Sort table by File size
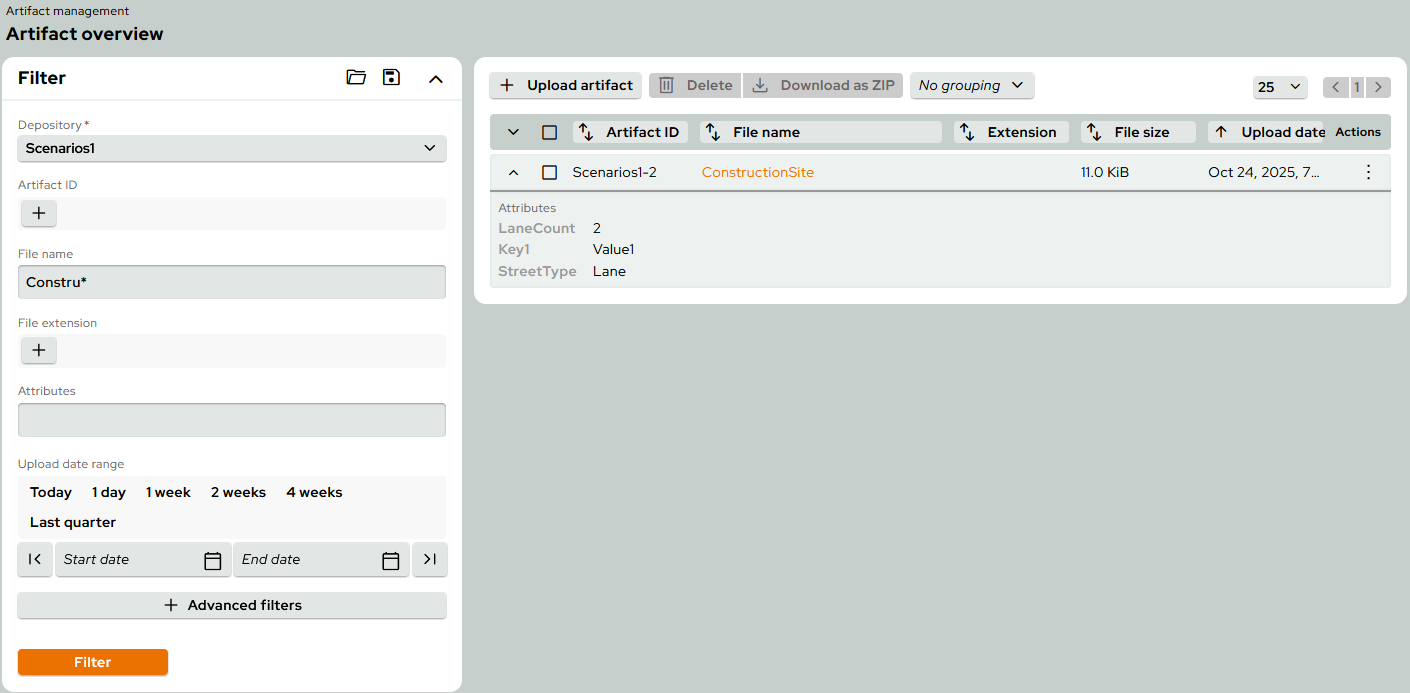The height and width of the screenshot is (693, 1410). pos(1138,132)
